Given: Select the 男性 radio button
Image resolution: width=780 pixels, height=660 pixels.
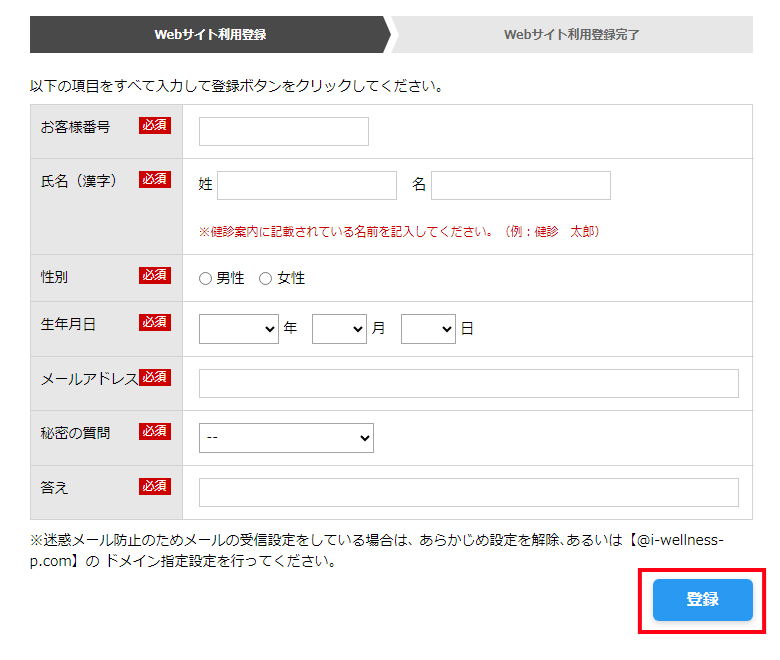Looking at the screenshot, I should pyautogui.click(x=205, y=279).
